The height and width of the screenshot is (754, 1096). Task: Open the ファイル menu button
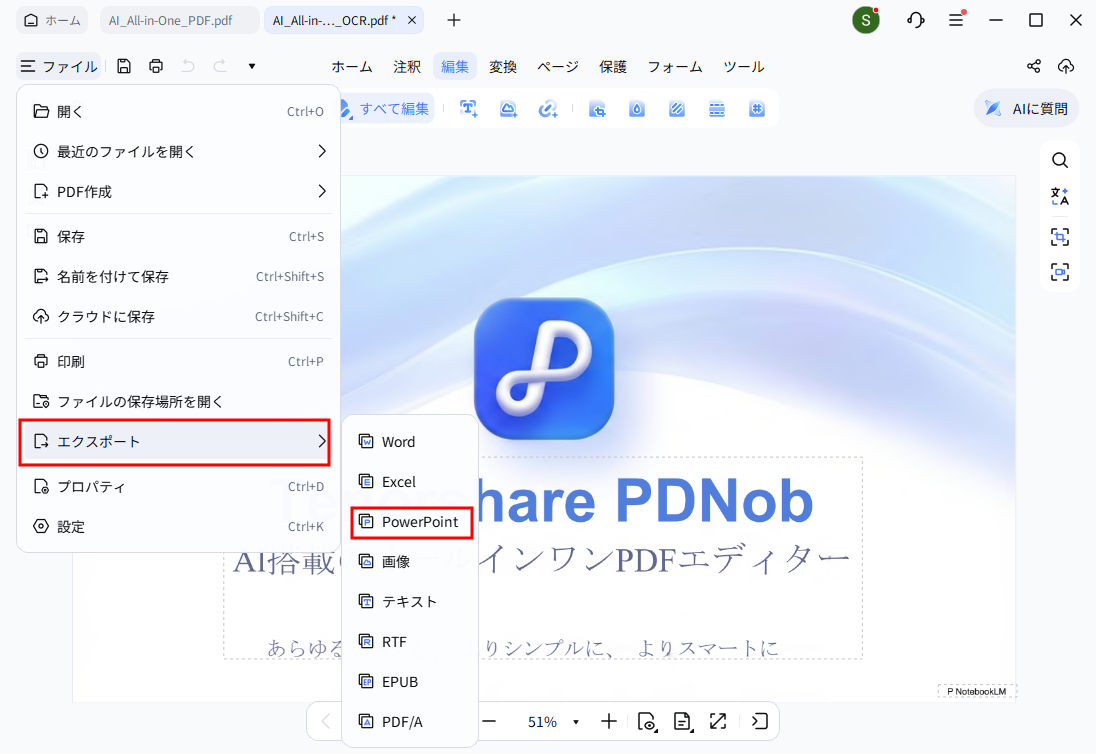click(59, 66)
